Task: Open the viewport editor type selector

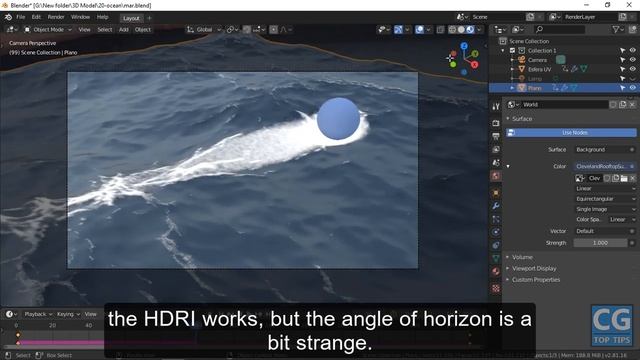Action: (x=11, y=29)
